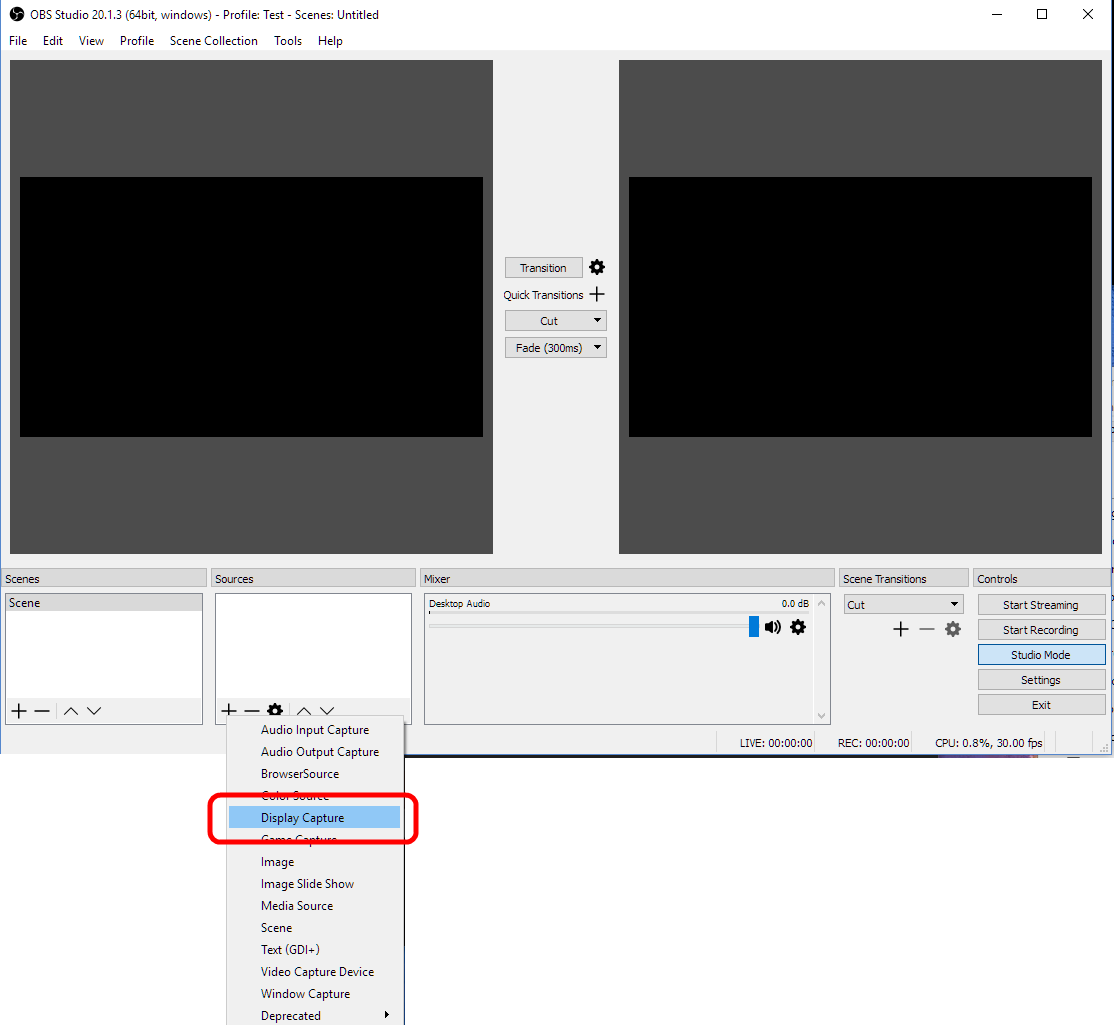Add a quick transition with plus icon

point(597,294)
